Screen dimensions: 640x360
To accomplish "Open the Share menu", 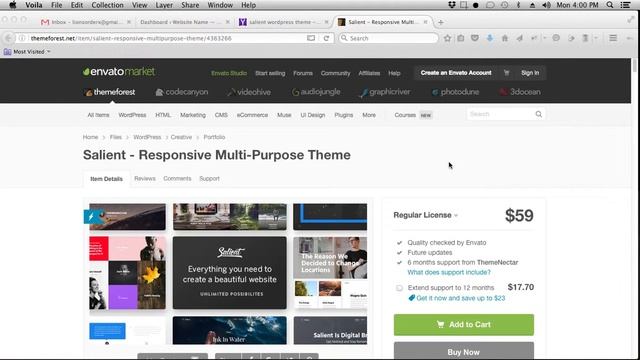I will 190,5.
